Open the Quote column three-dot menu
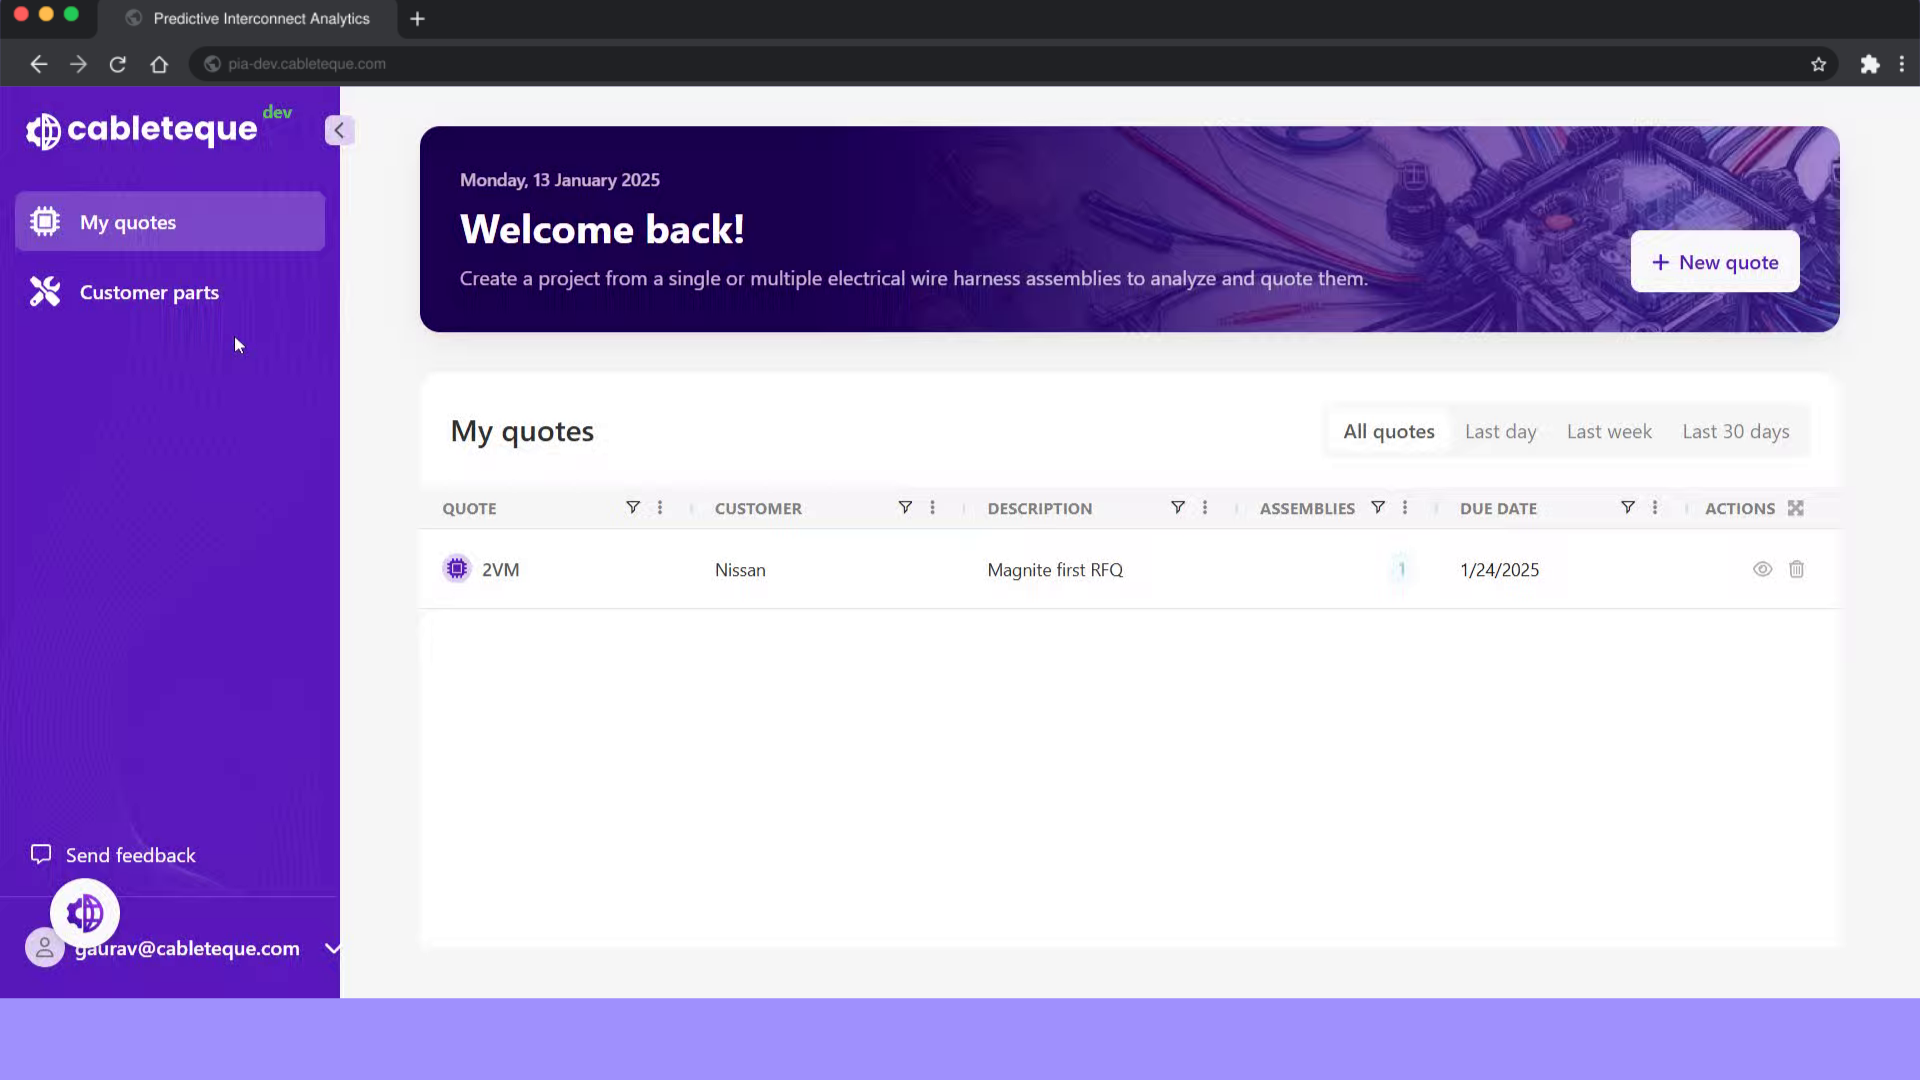This screenshot has width=1920, height=1080. pos(659,508)
